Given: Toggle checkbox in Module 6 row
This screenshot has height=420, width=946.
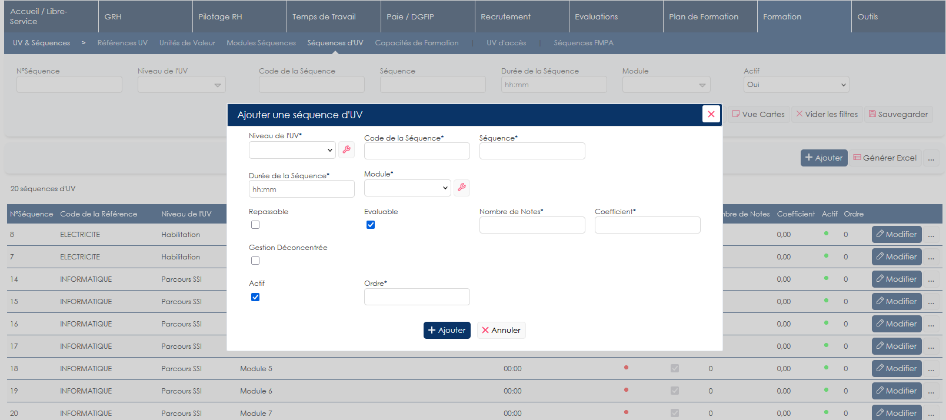Looking at the screenshot, I should [675, 391].
